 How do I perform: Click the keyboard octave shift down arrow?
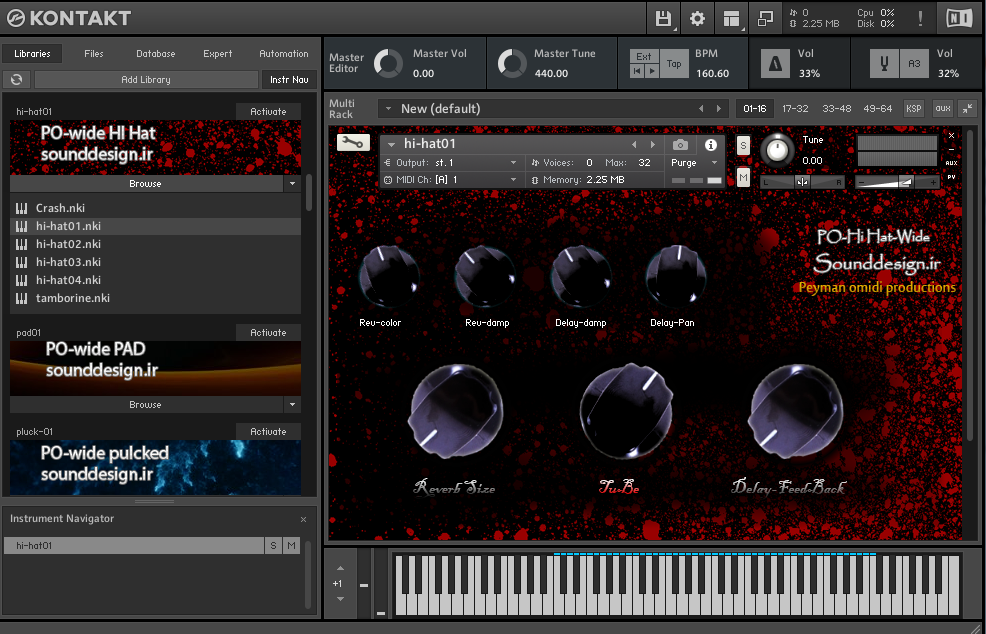(x=340, y=599)
